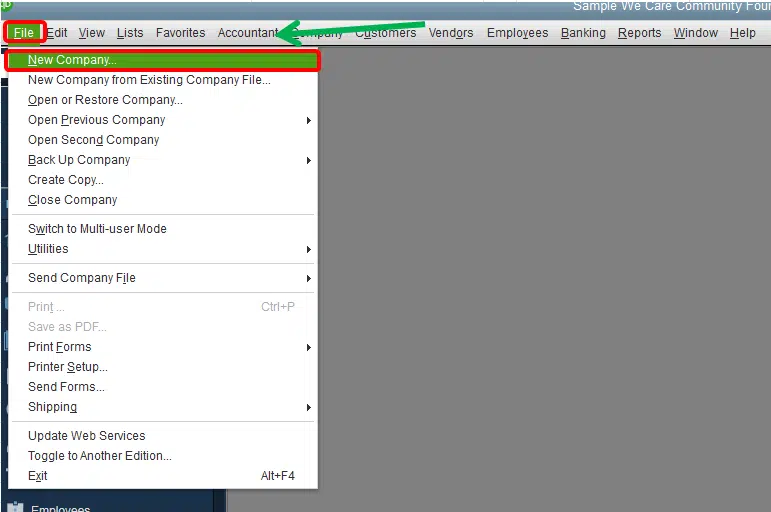Expand the Shipping submenu
Screen dimensions: 771x512
[163, 407]
